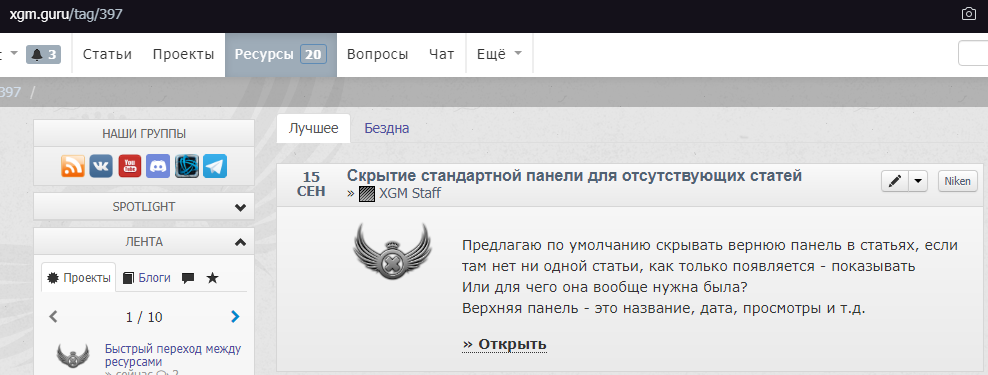Image resolution: width=988 pixels, height=375 pixels.
Task: Open the XGM Staff project link
Action: (410, 194)
